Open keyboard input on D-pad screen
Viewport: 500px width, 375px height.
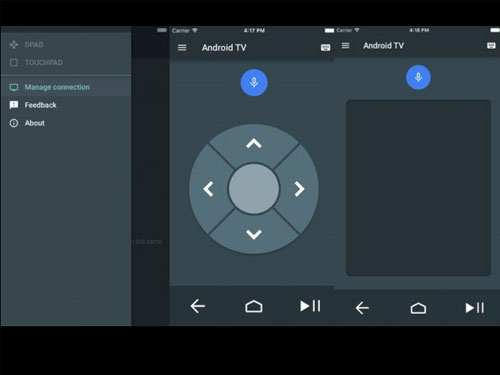[326, 48]
